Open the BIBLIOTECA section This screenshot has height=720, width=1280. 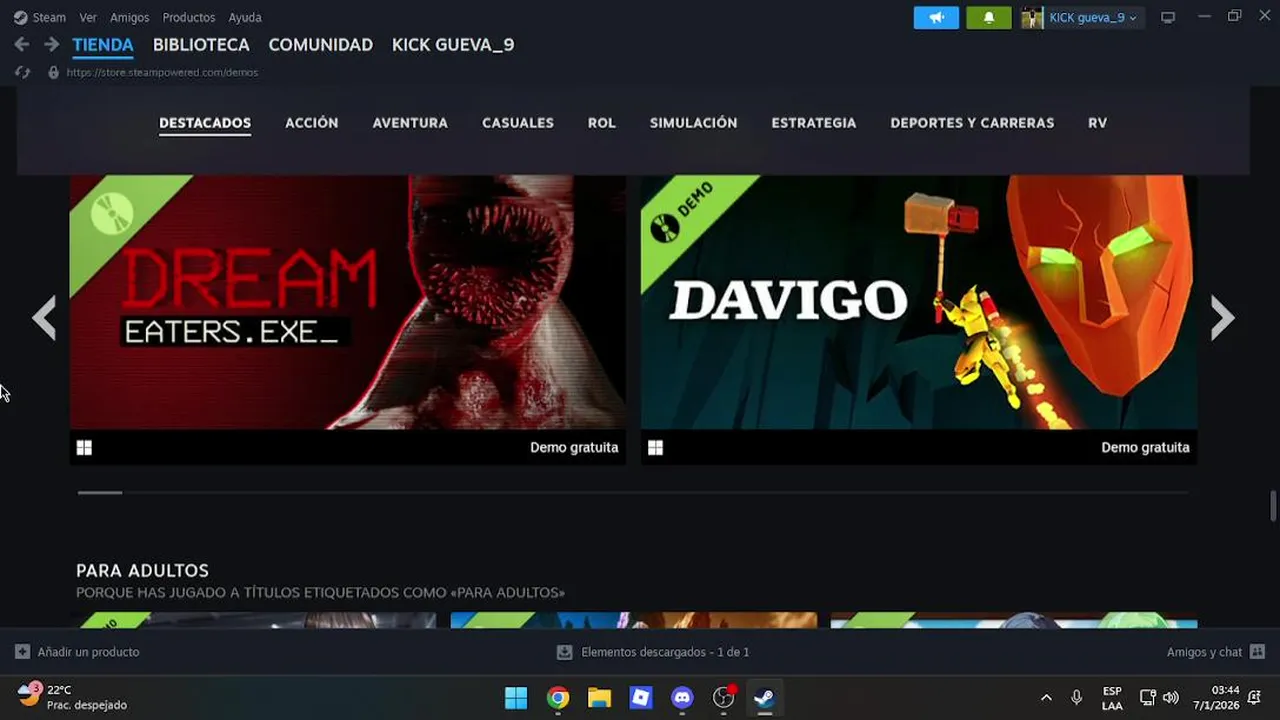pyautogui.click(x=201, y=45)
